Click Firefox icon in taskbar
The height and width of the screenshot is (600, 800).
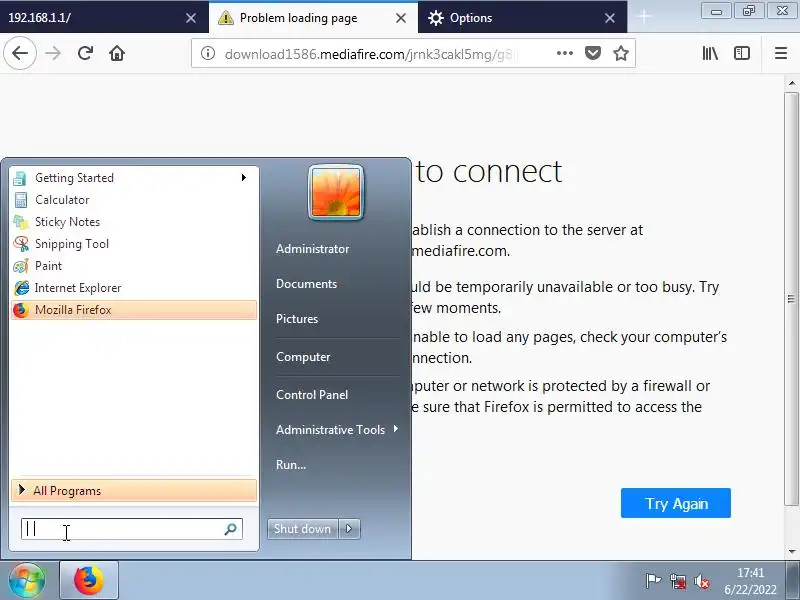tap(89, 581)
